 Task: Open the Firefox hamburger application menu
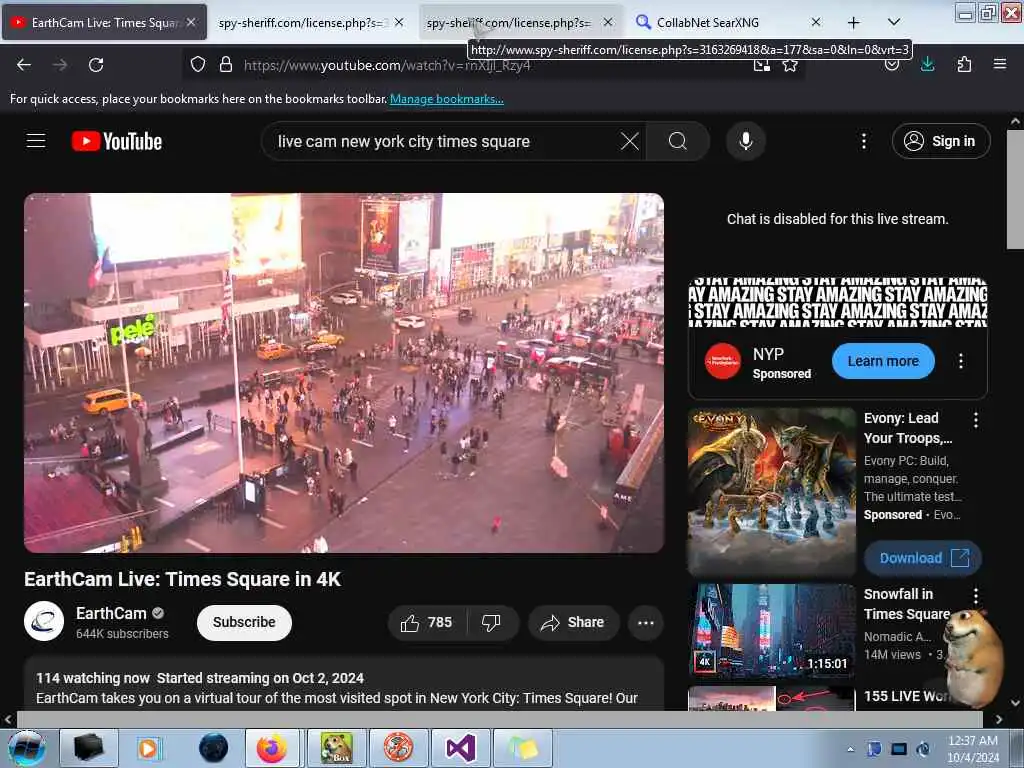click(1000, 64)
